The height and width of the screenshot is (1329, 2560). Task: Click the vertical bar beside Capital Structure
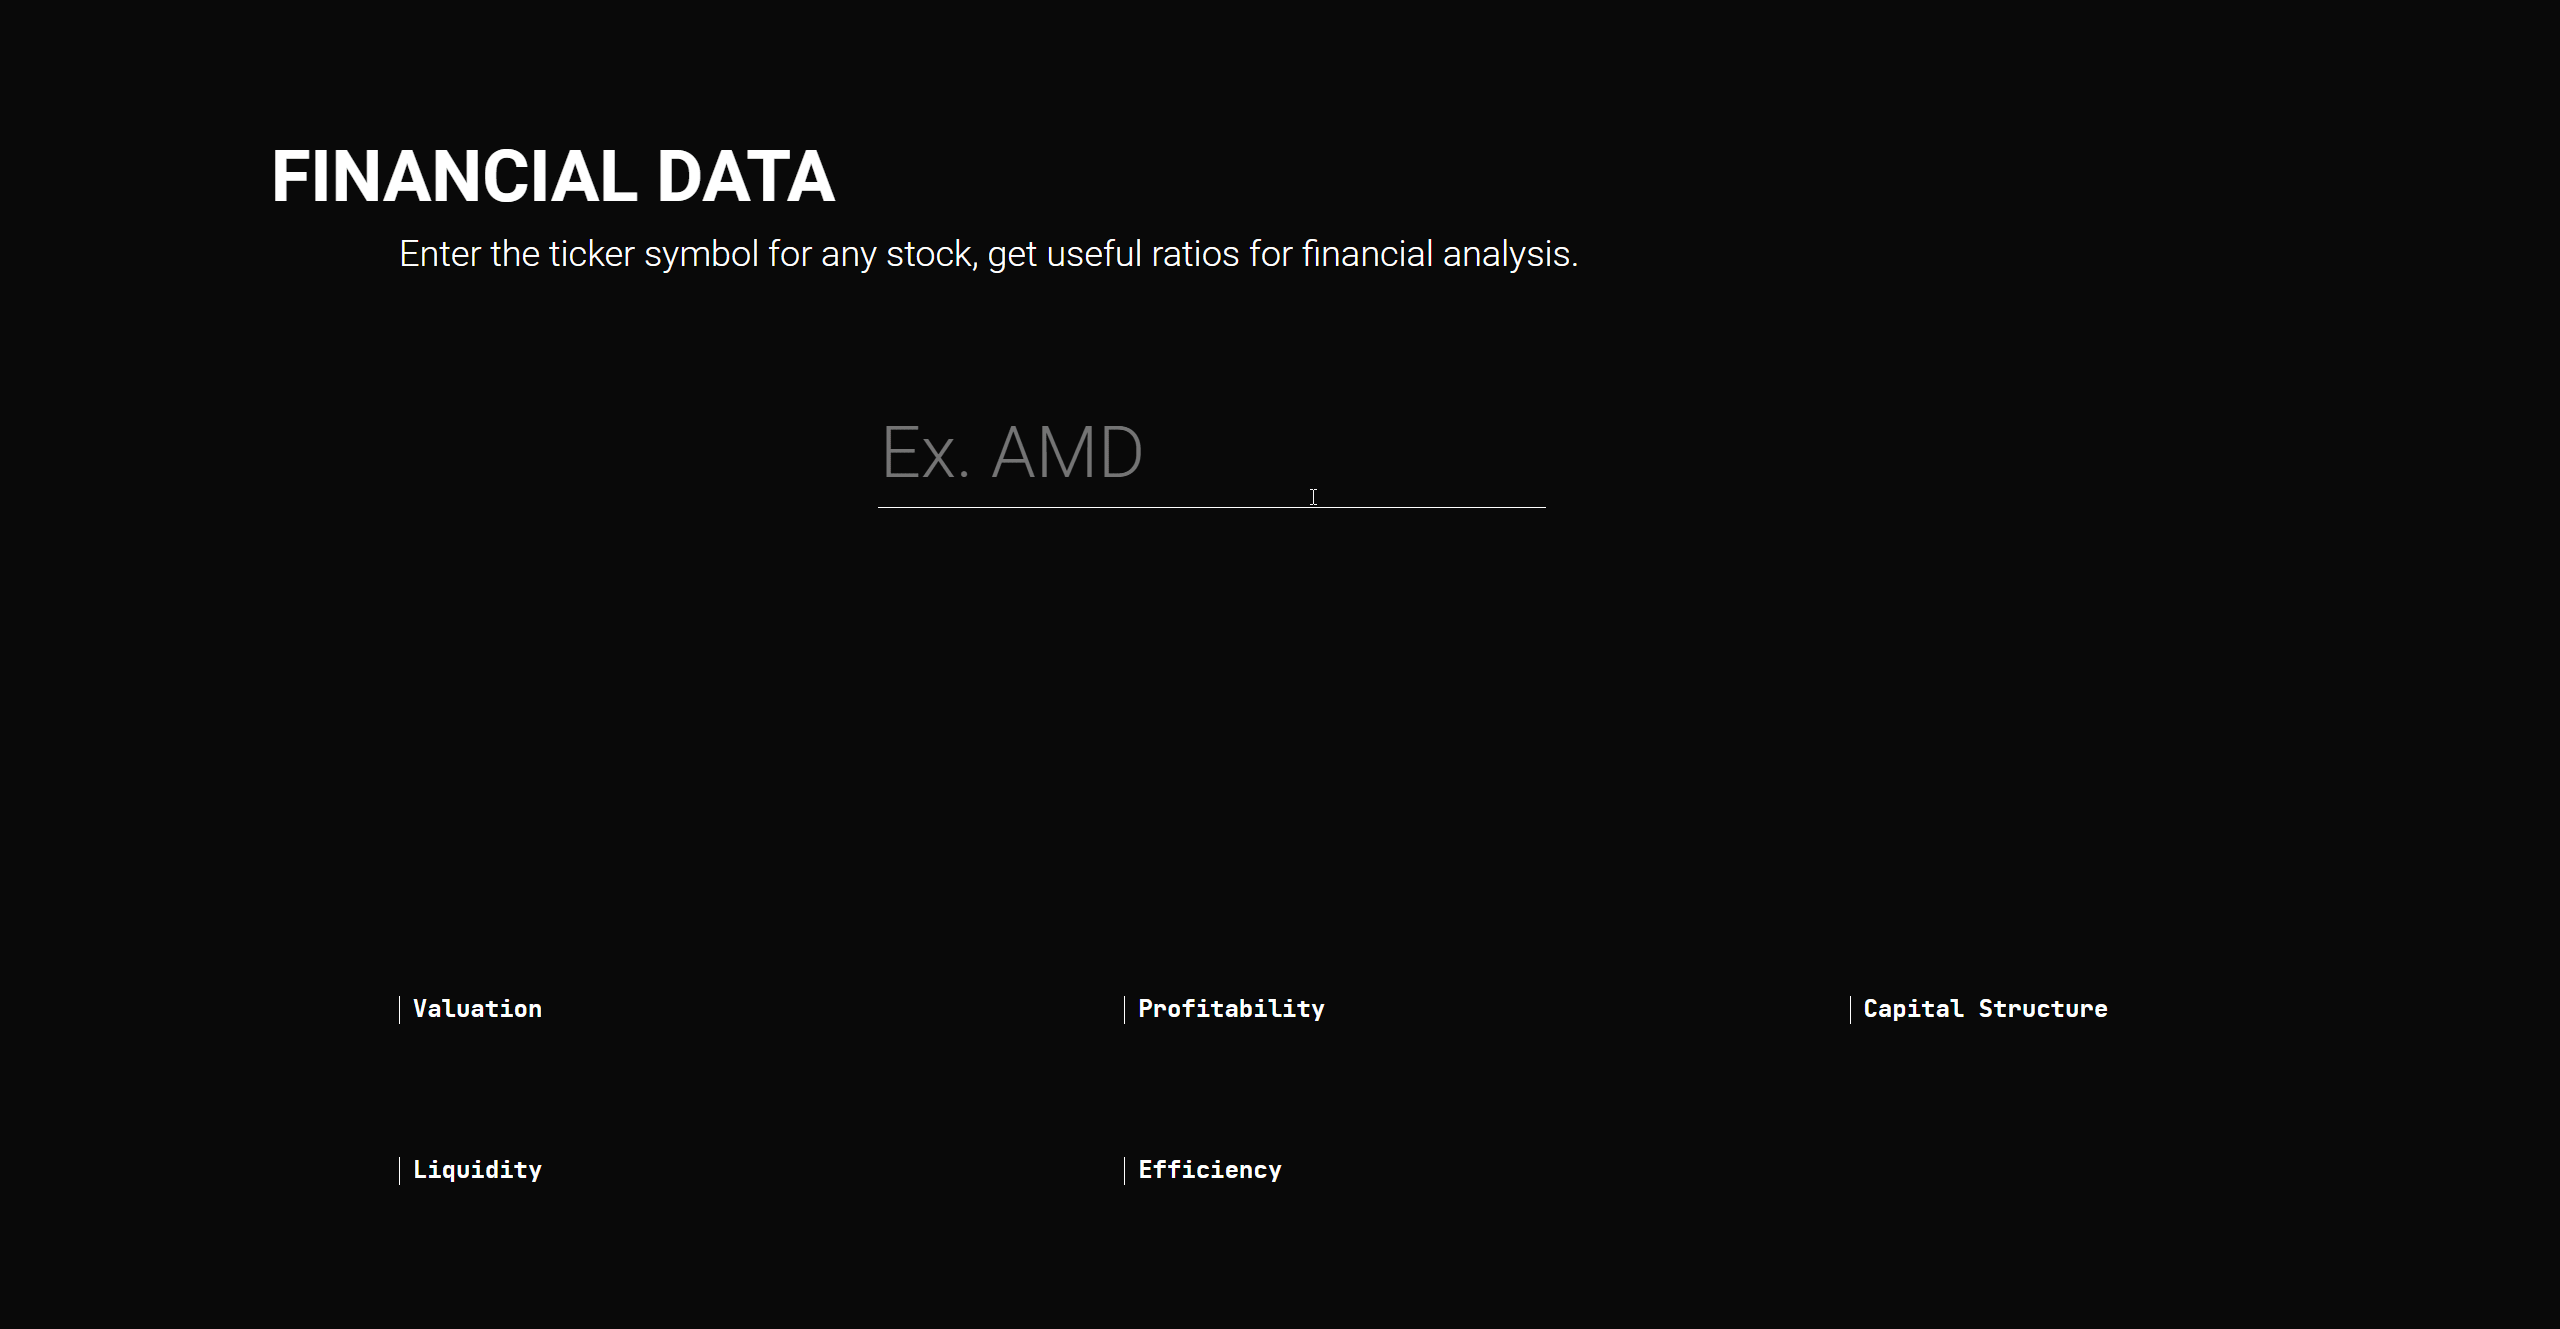pyautogui.click(x=1850, y=1009)
